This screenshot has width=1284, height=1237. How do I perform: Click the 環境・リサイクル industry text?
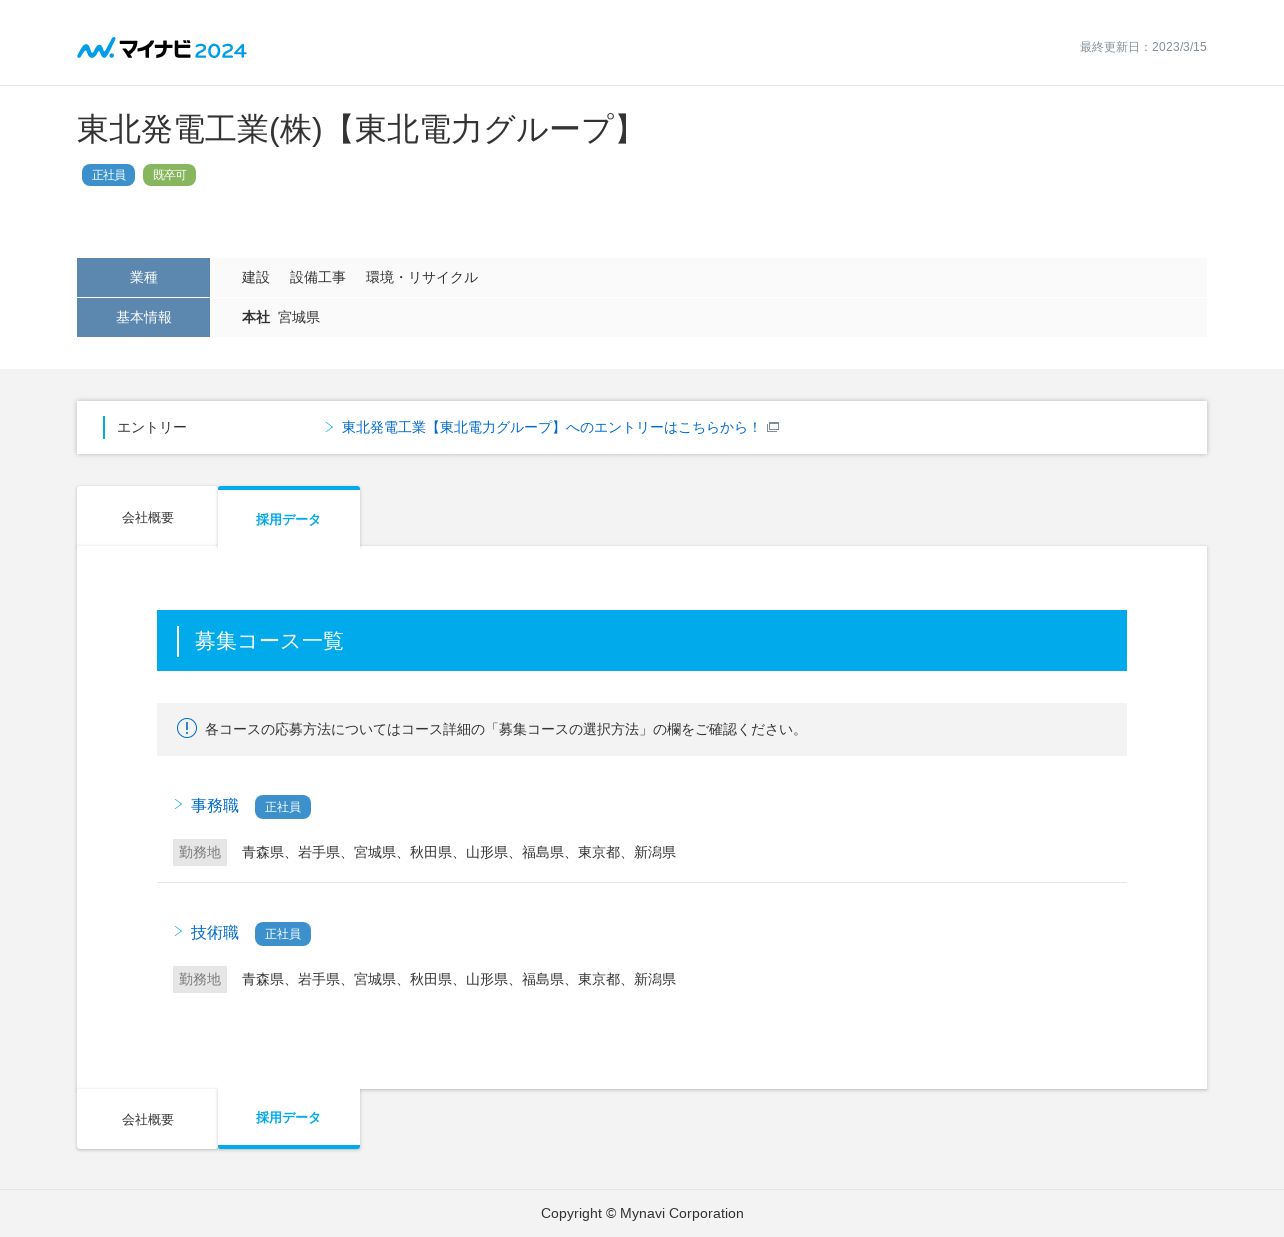[x=422, y=277]
